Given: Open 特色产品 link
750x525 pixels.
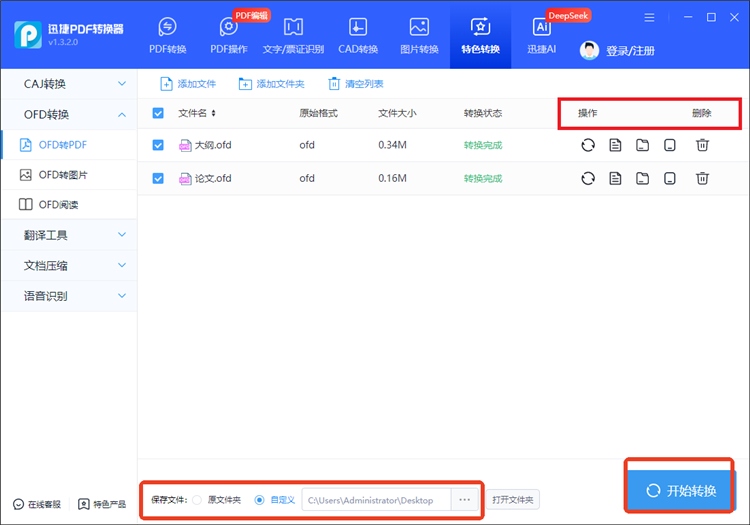Looking at the screenshot, I should coord(102,504).
